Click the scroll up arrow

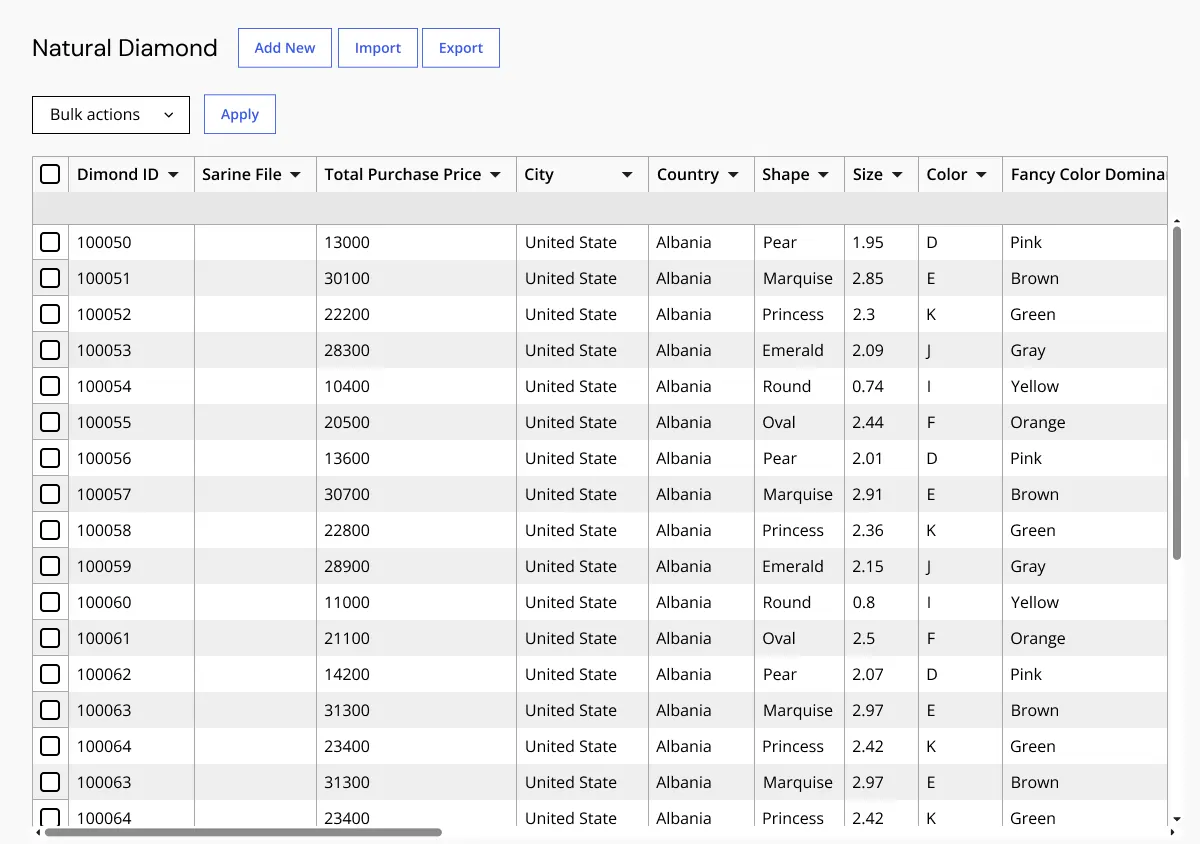pyautogui.click(x=1177, y=221)
